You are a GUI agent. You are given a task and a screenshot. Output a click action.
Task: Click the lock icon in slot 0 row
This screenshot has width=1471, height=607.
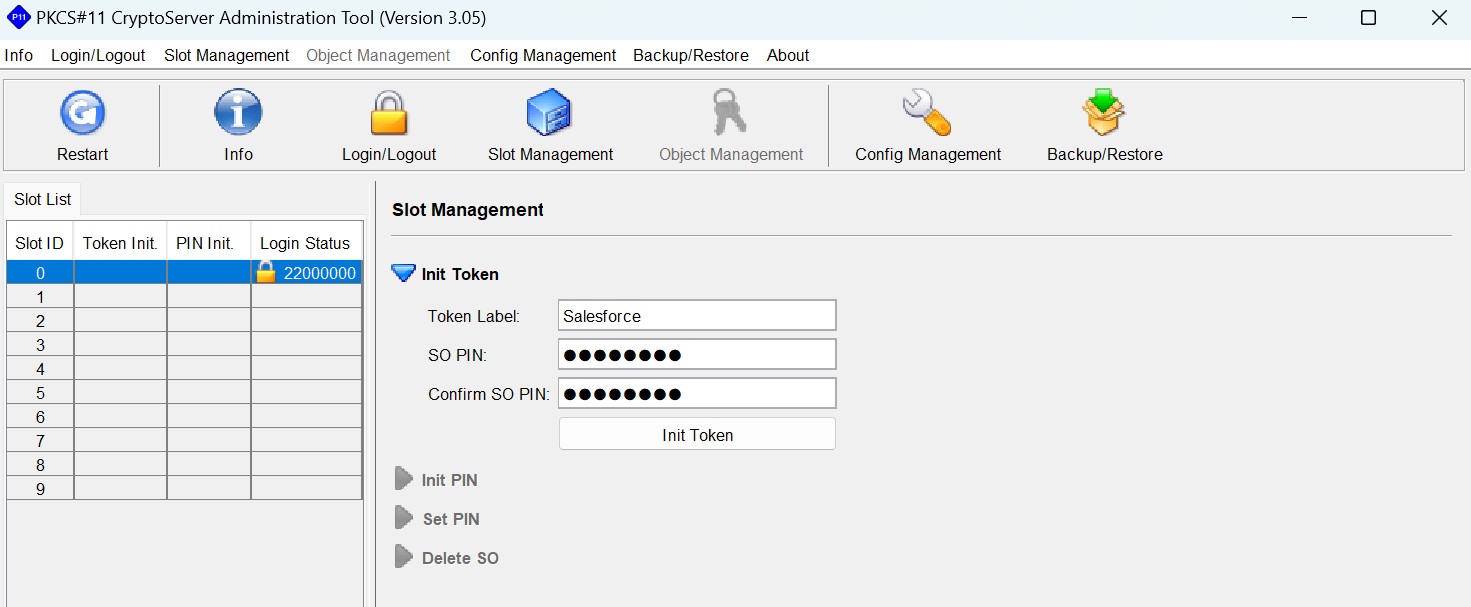point(266,272)
